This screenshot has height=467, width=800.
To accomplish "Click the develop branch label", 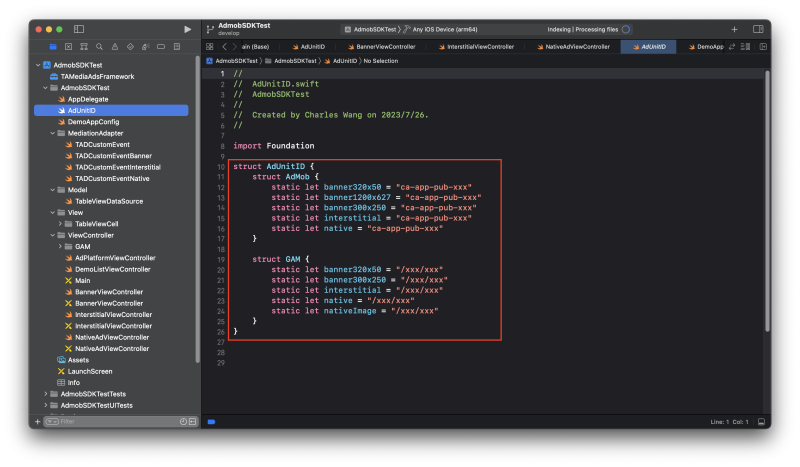I will click(x=229, y=34).
